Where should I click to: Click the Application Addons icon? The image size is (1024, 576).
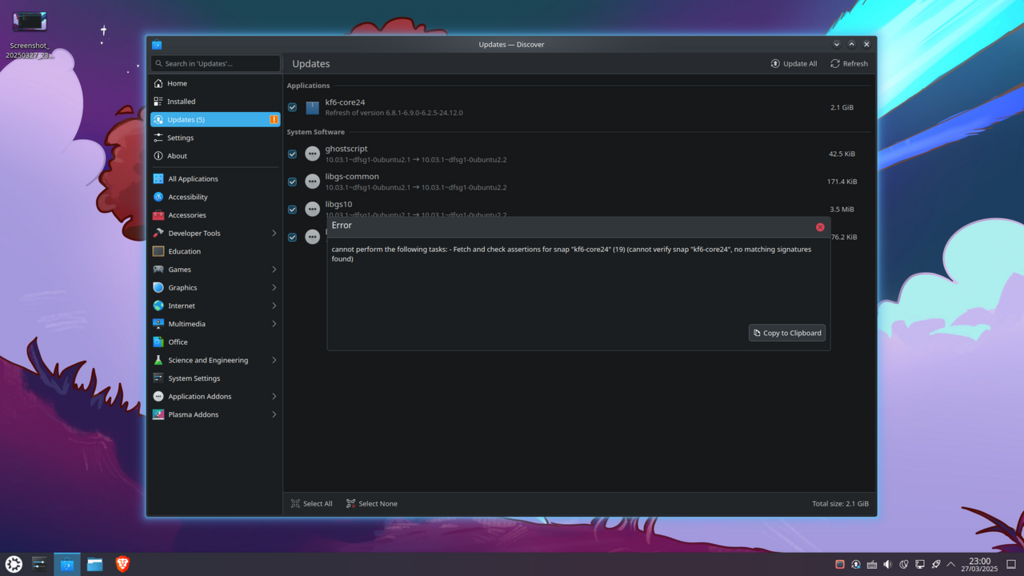coord(158,396)
